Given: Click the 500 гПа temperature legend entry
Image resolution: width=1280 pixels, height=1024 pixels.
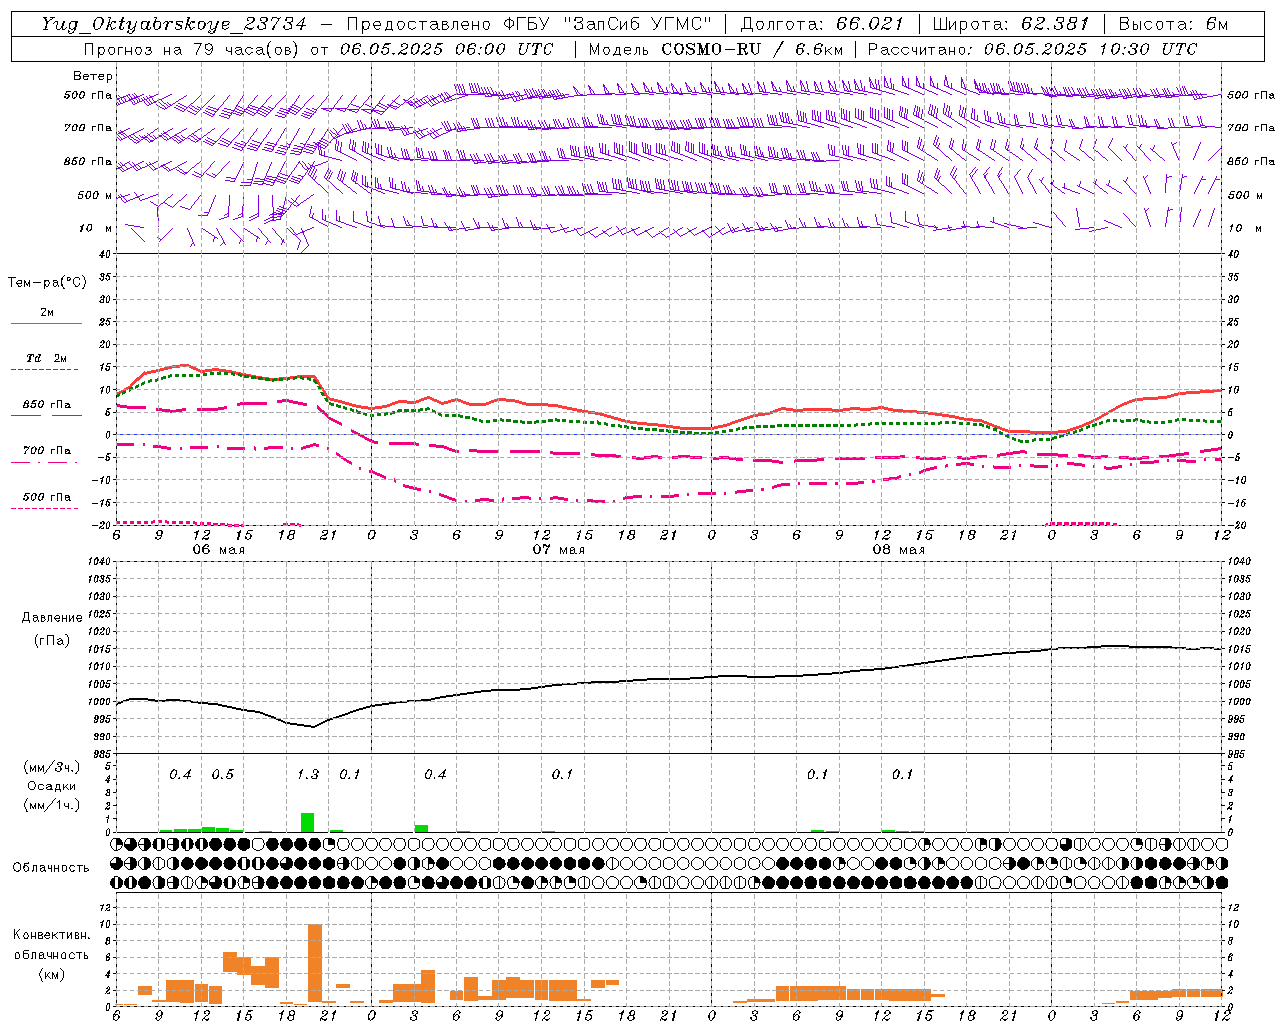Looking at the screenshot, I should pos(47,500).
